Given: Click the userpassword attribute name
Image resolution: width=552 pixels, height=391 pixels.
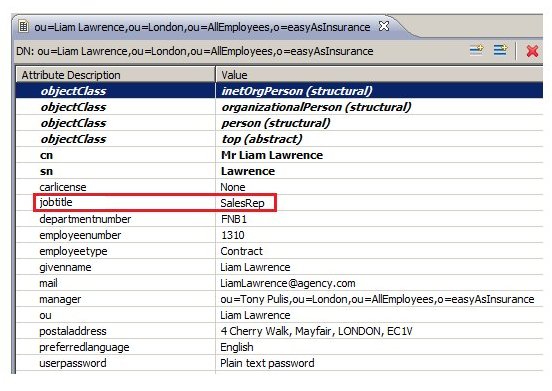Looking at the screenshot, I should point(73,363).
